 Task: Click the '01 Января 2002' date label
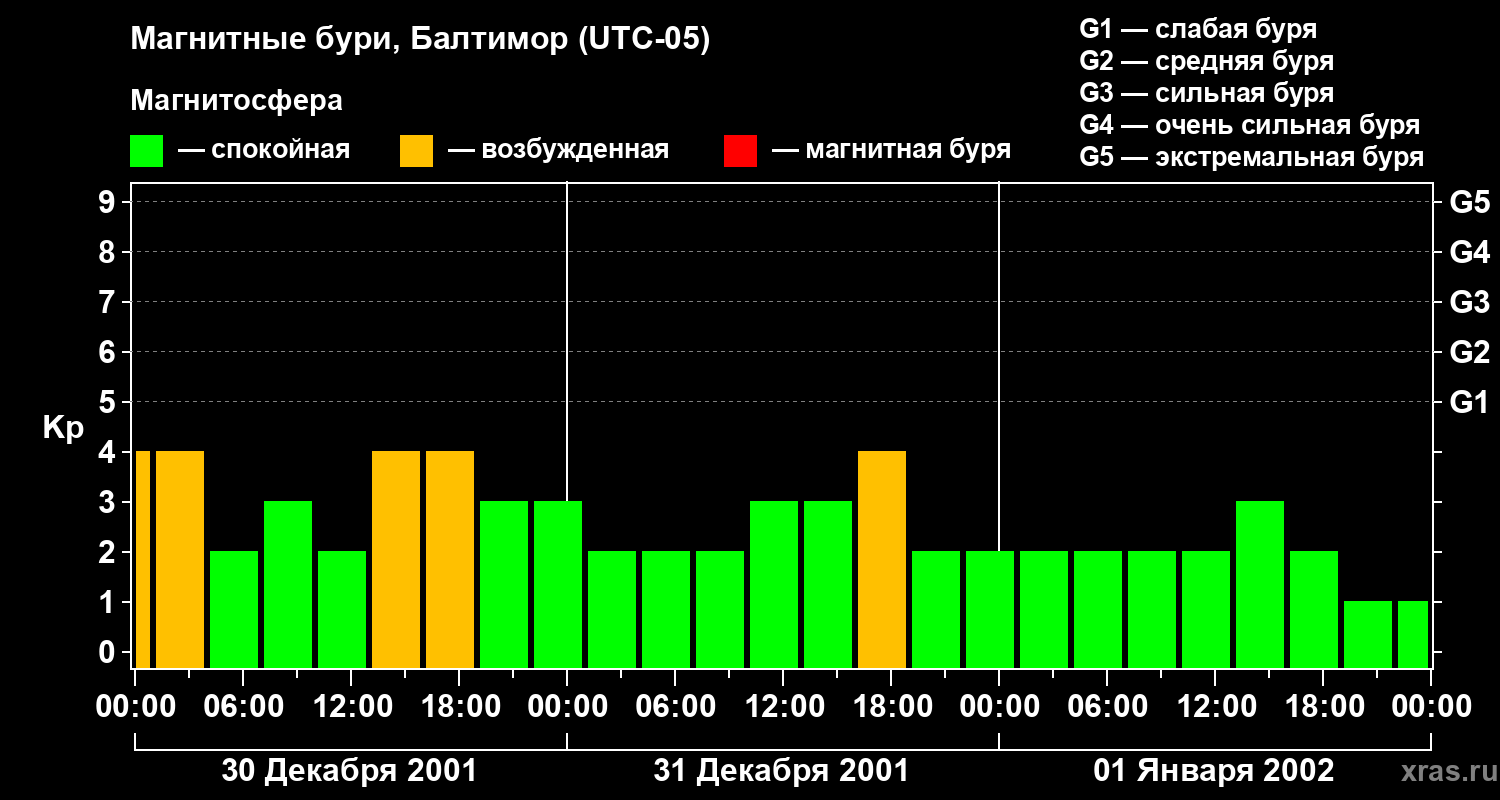tap(1213, 771)
